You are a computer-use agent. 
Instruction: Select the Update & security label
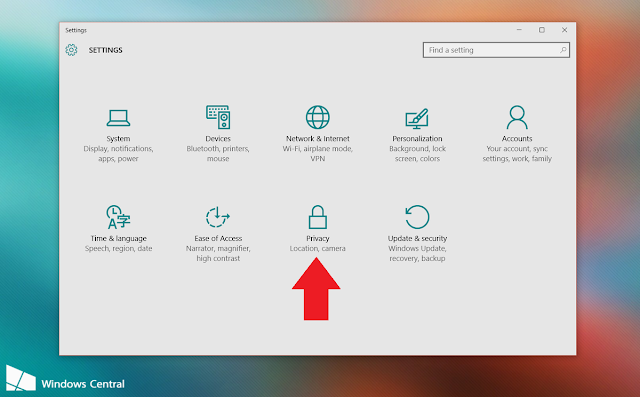click(417, 238)
